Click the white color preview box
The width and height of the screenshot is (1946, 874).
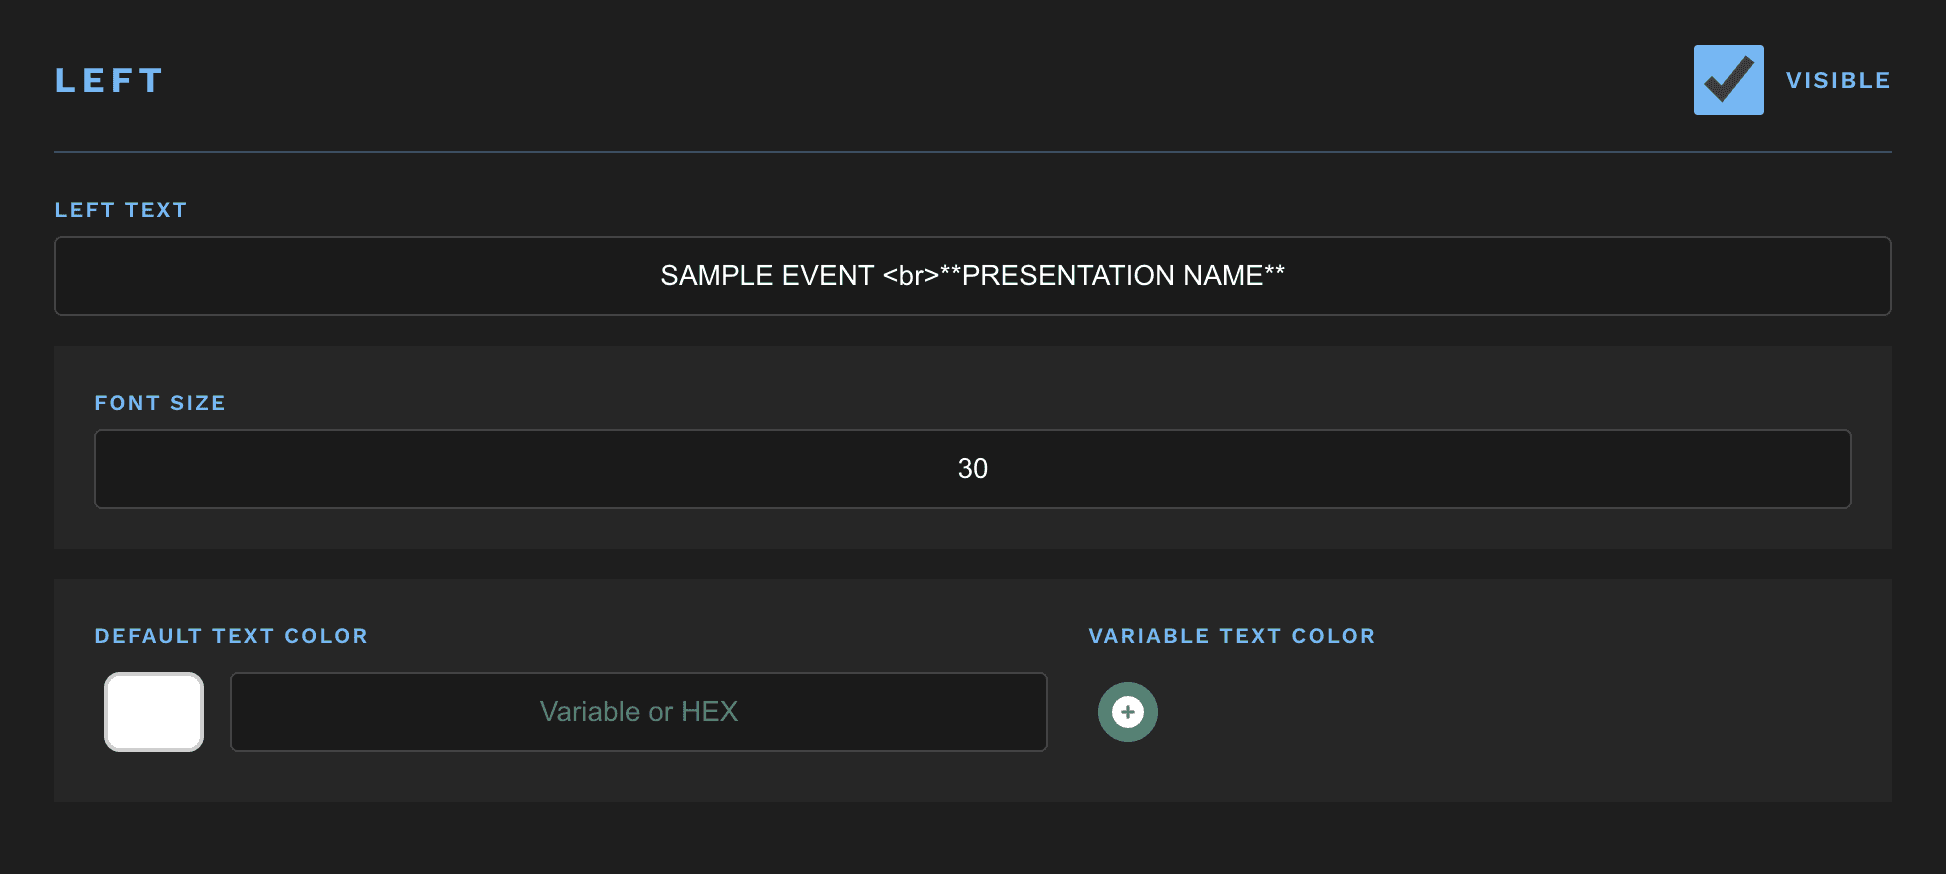coord(154,712)
